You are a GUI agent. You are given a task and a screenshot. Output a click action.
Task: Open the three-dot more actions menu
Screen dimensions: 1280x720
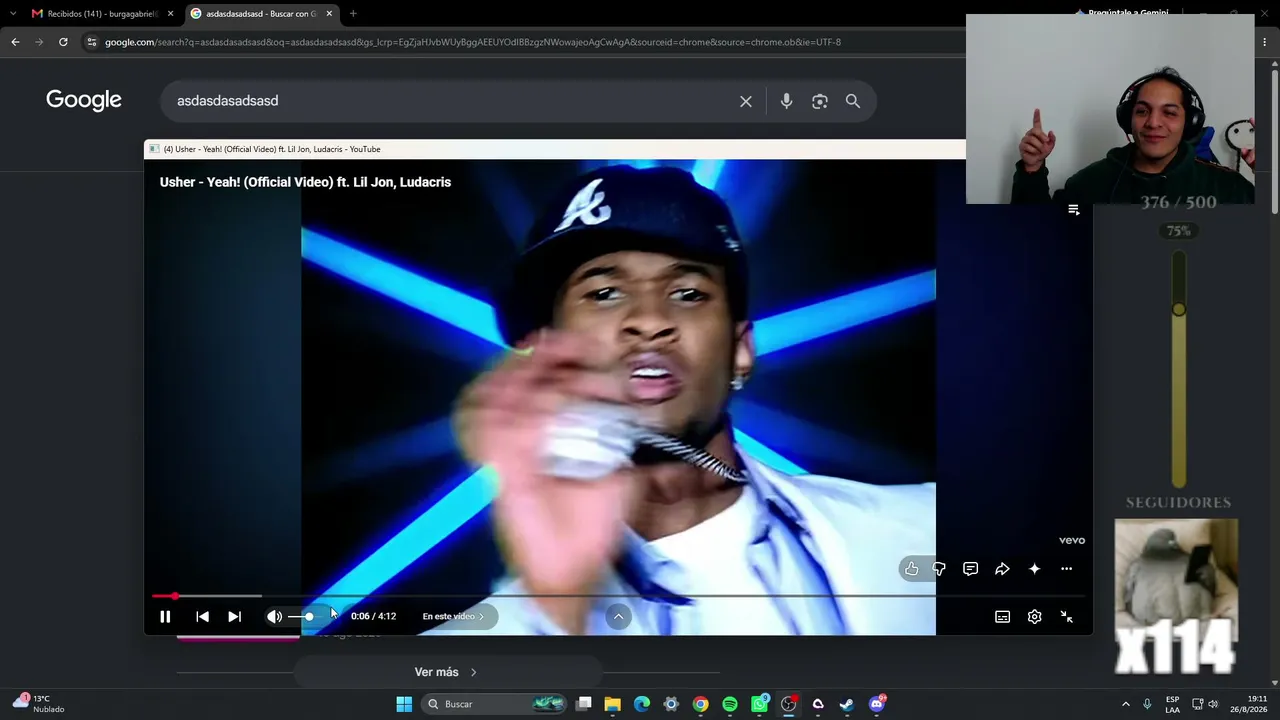coord(1066,569)
